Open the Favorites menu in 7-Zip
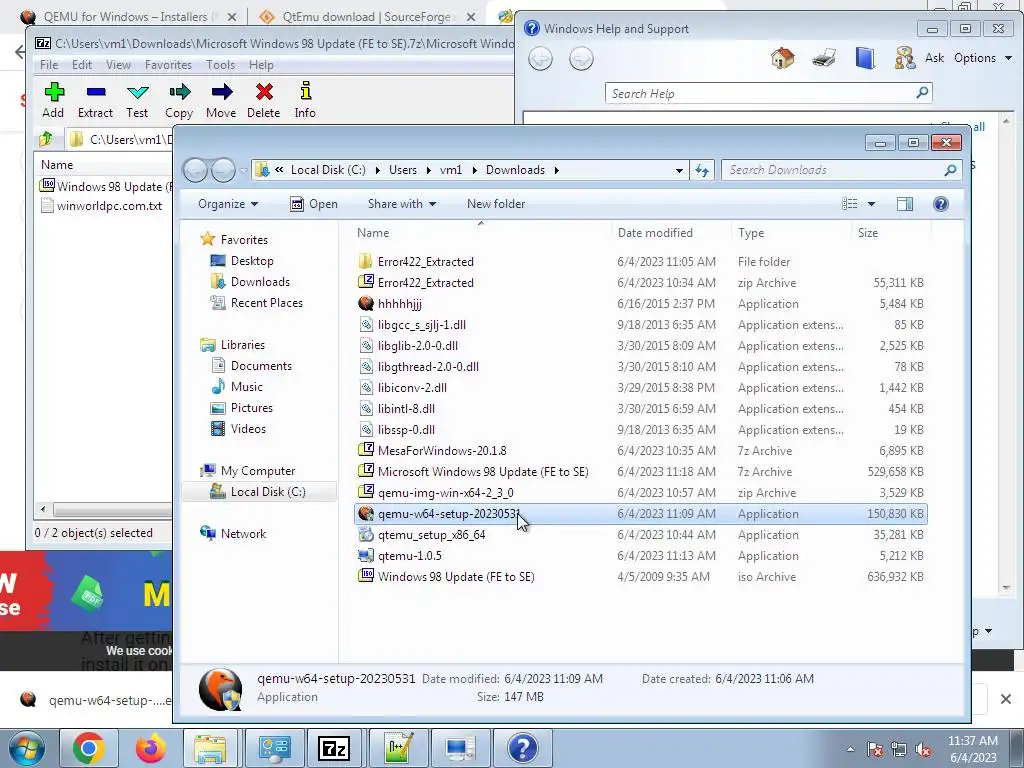Screen dimensions: 1024x768 (168, 65)
